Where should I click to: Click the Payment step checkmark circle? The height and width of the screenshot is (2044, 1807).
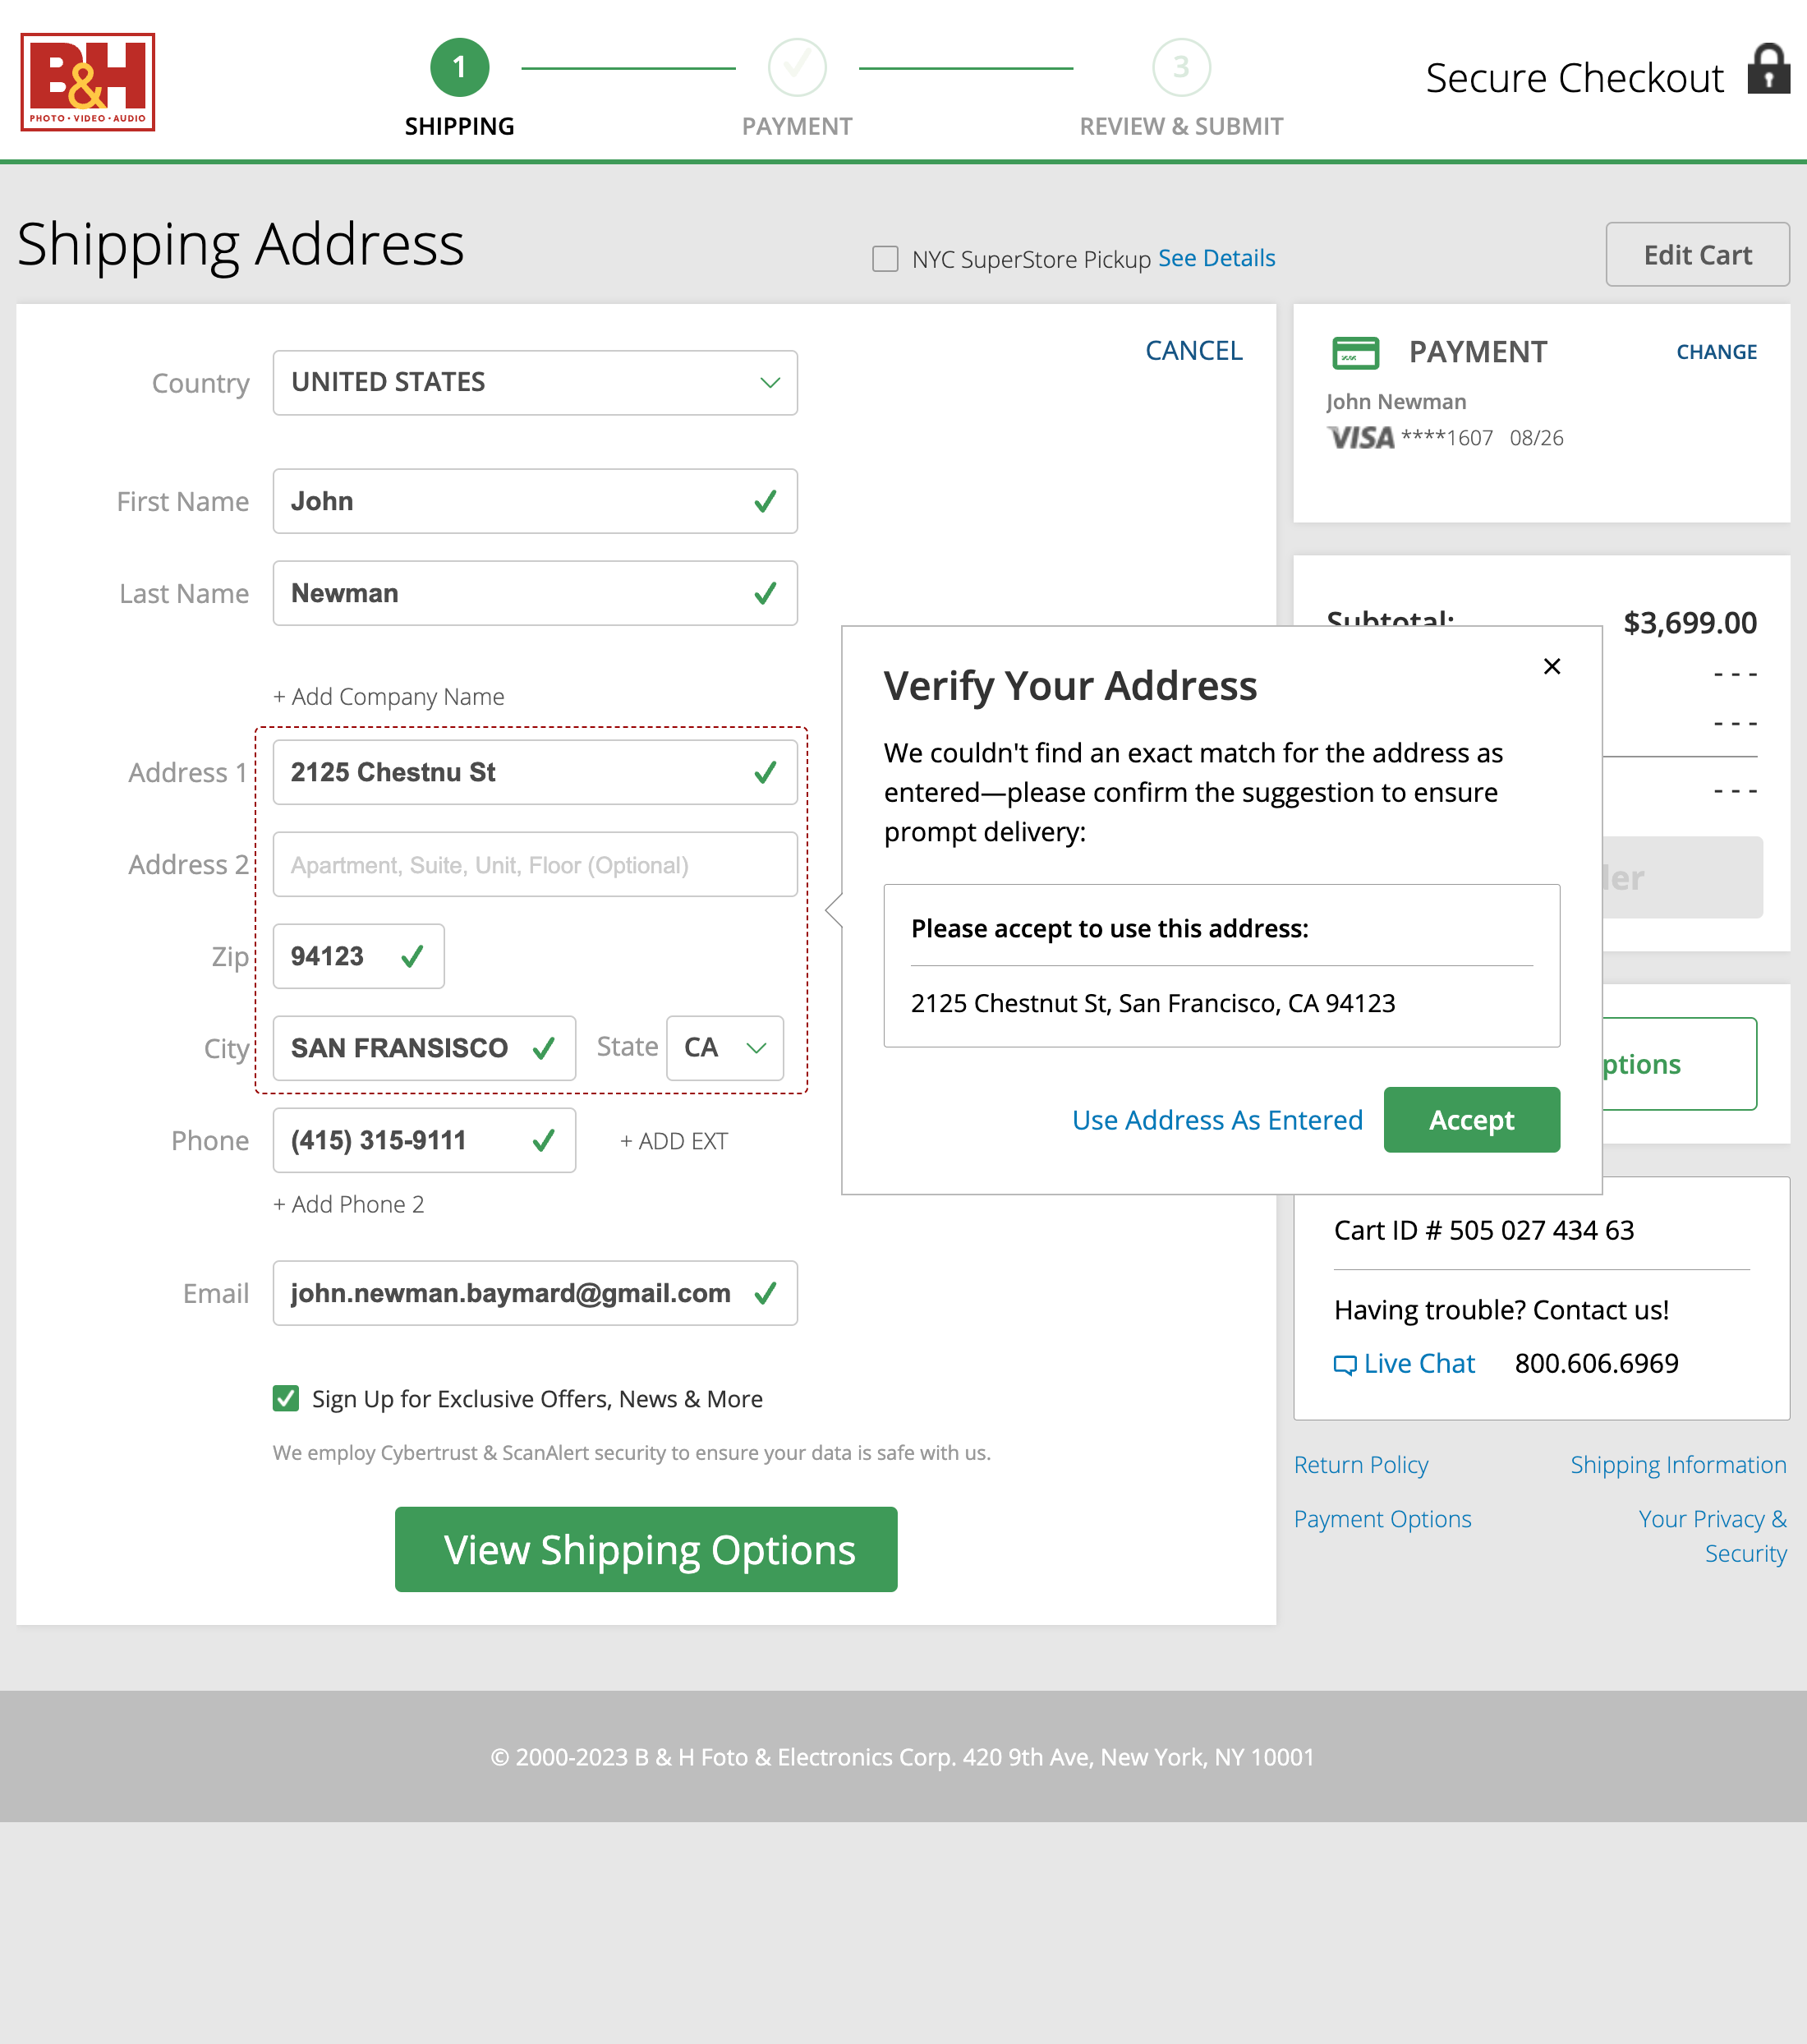click(x=797, y=68)
